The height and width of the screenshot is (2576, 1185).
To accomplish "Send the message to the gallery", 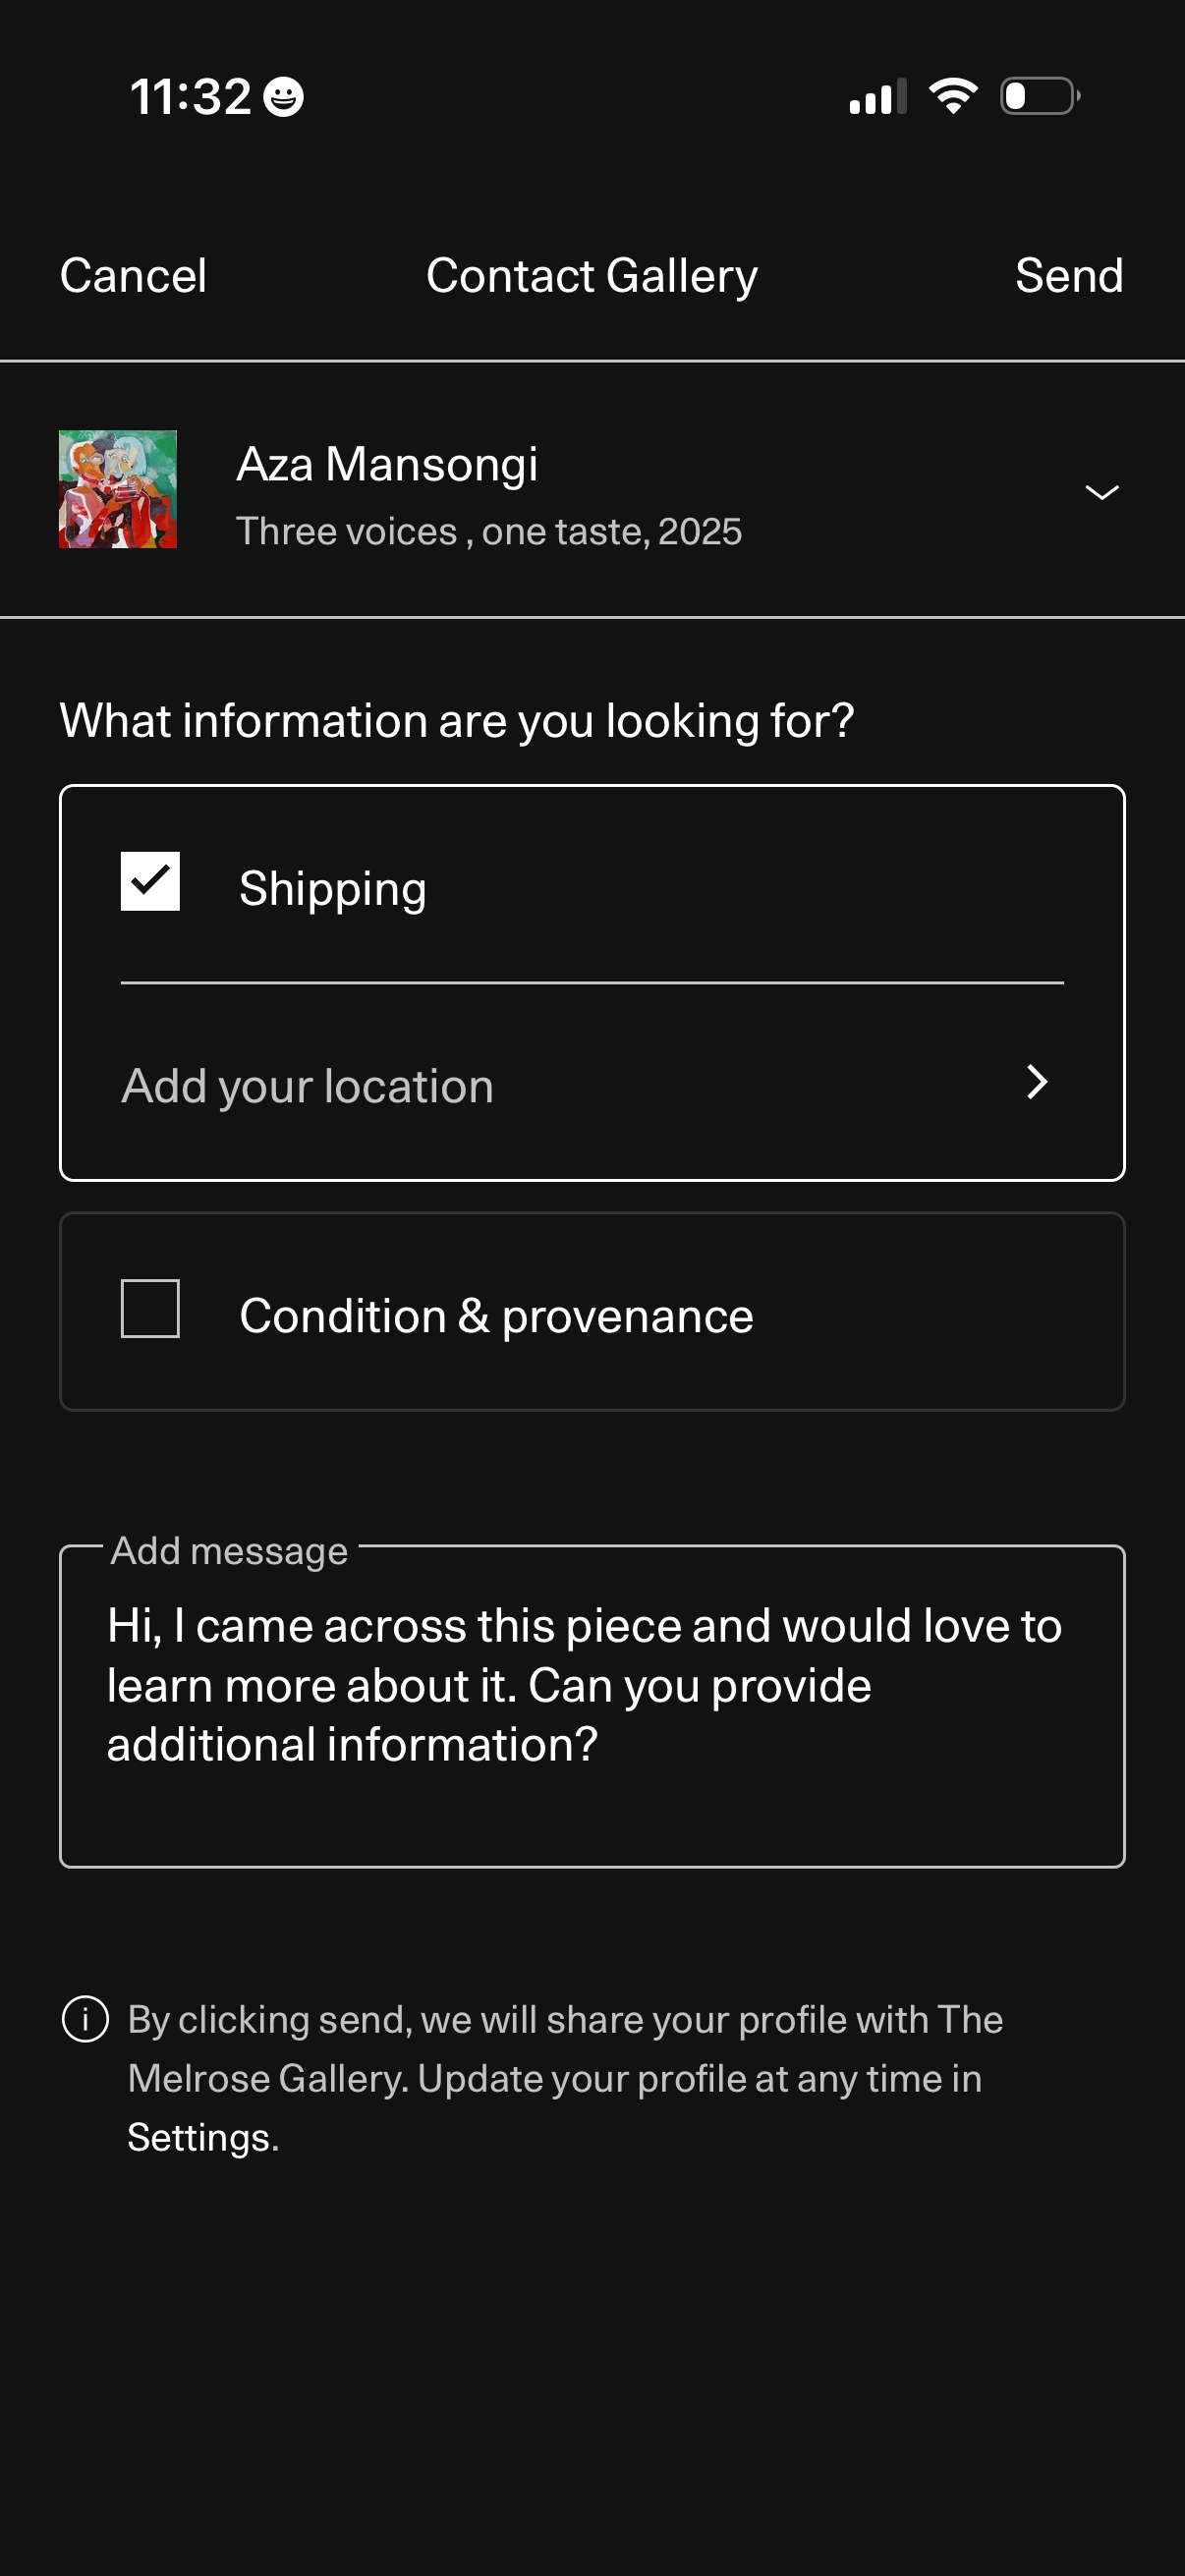I will (x=1068, y=276).
